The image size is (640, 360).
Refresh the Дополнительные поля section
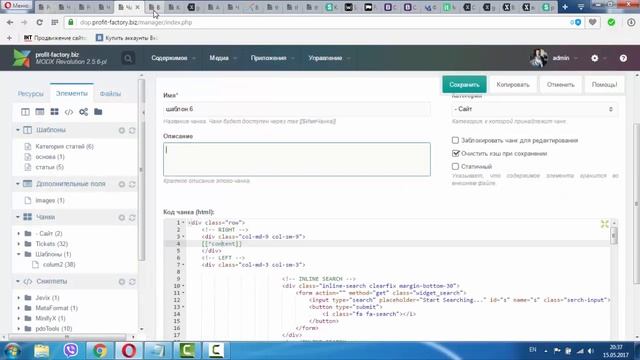coord(132,184)
